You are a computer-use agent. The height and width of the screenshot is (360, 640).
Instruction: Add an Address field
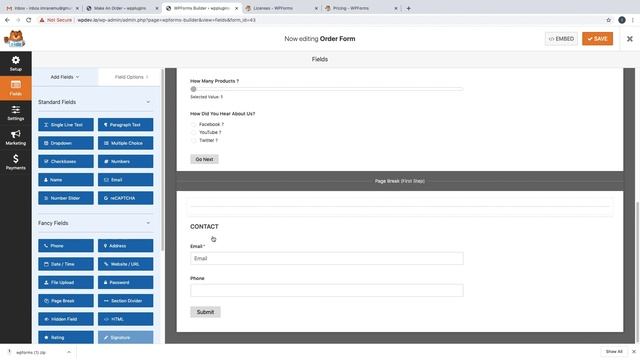[125, 246]
